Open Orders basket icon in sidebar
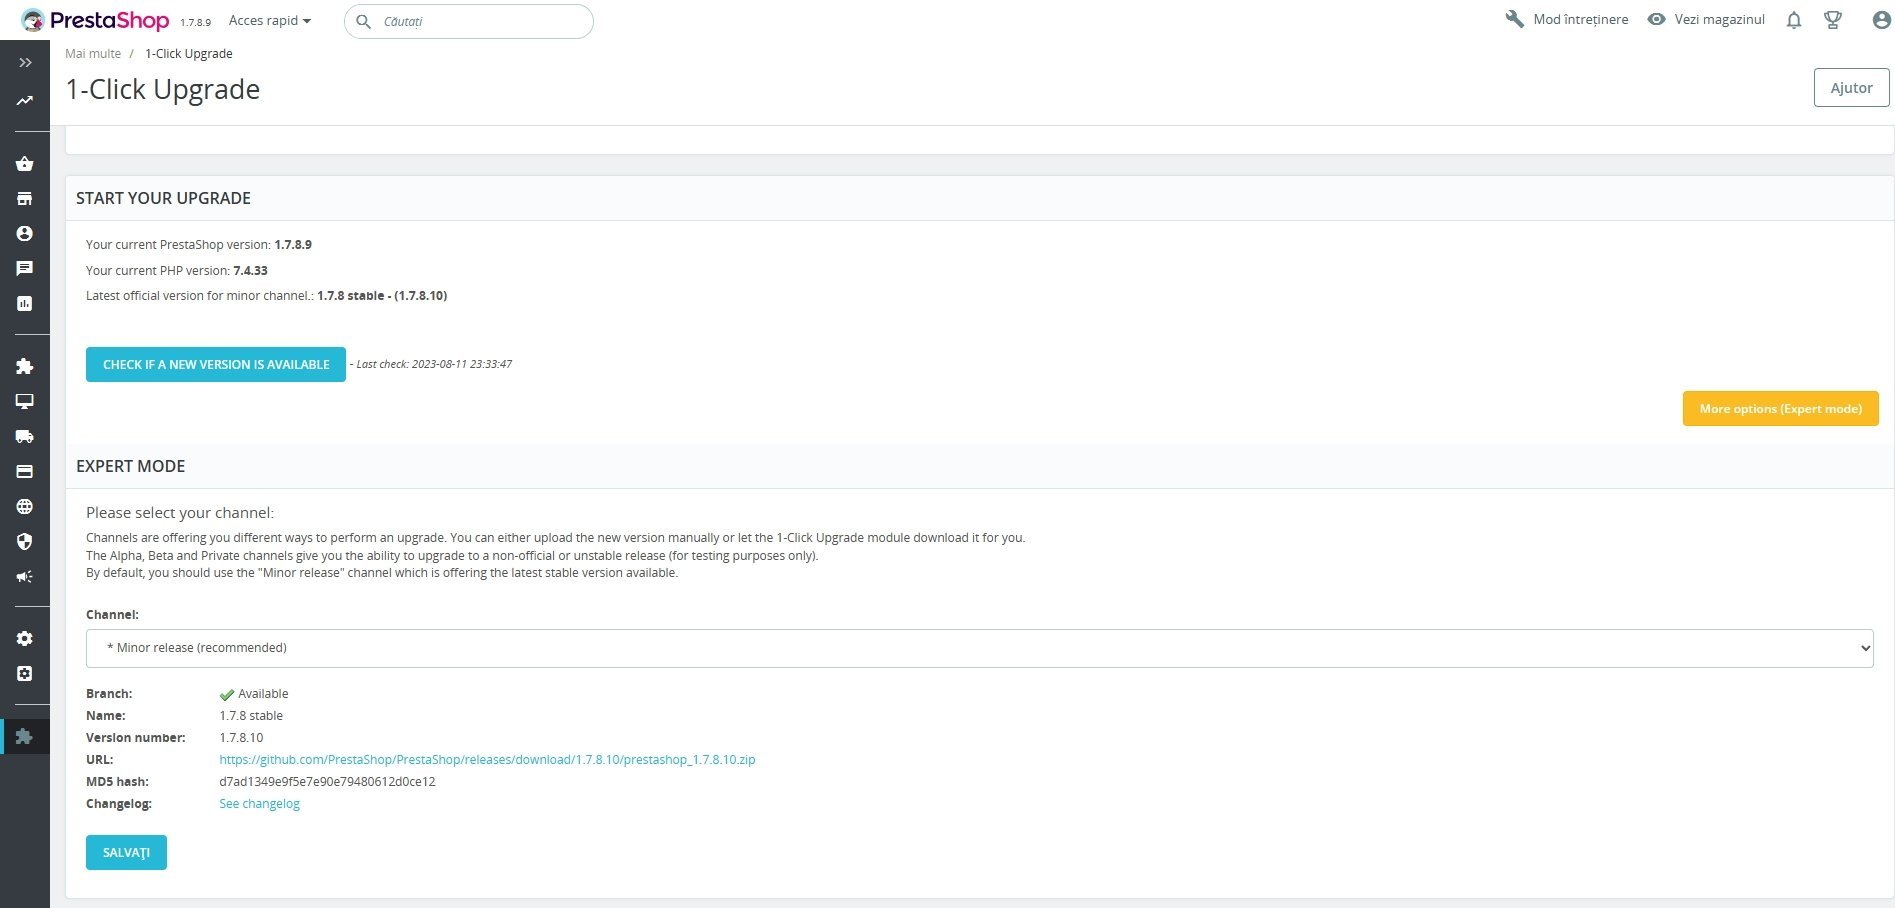Image resolution: width=1895 pixels, height=908 pixels. (x=25, y=164)
